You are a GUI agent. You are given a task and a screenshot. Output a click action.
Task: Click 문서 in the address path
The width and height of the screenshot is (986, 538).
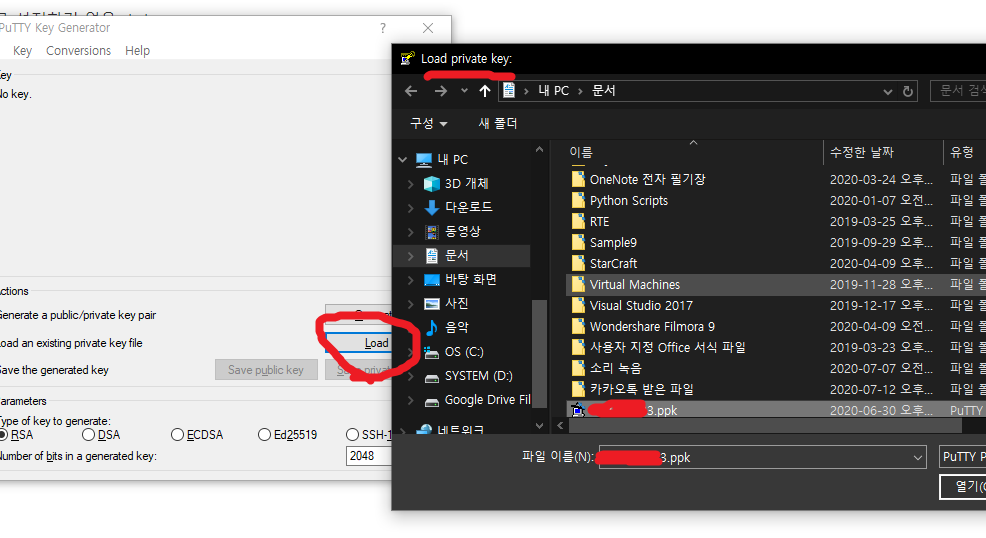[x=604, y=91]
